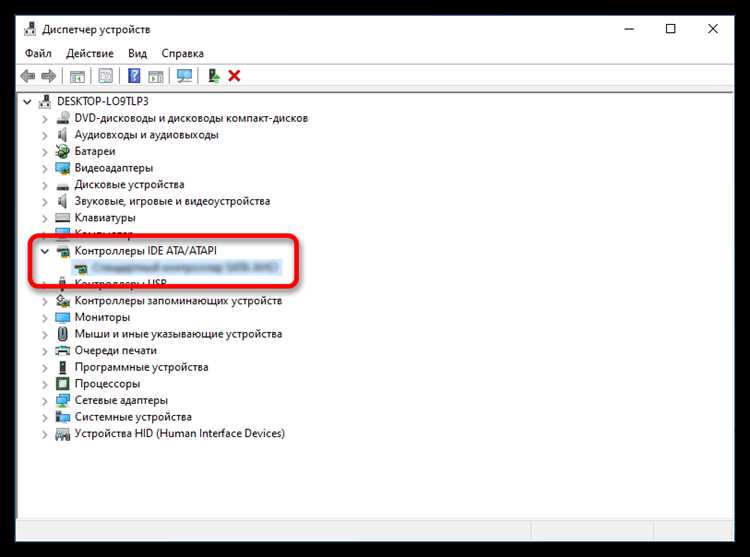Click the mouse devices icon
This screenshot has width=750, height=557.
pos(63,334)
